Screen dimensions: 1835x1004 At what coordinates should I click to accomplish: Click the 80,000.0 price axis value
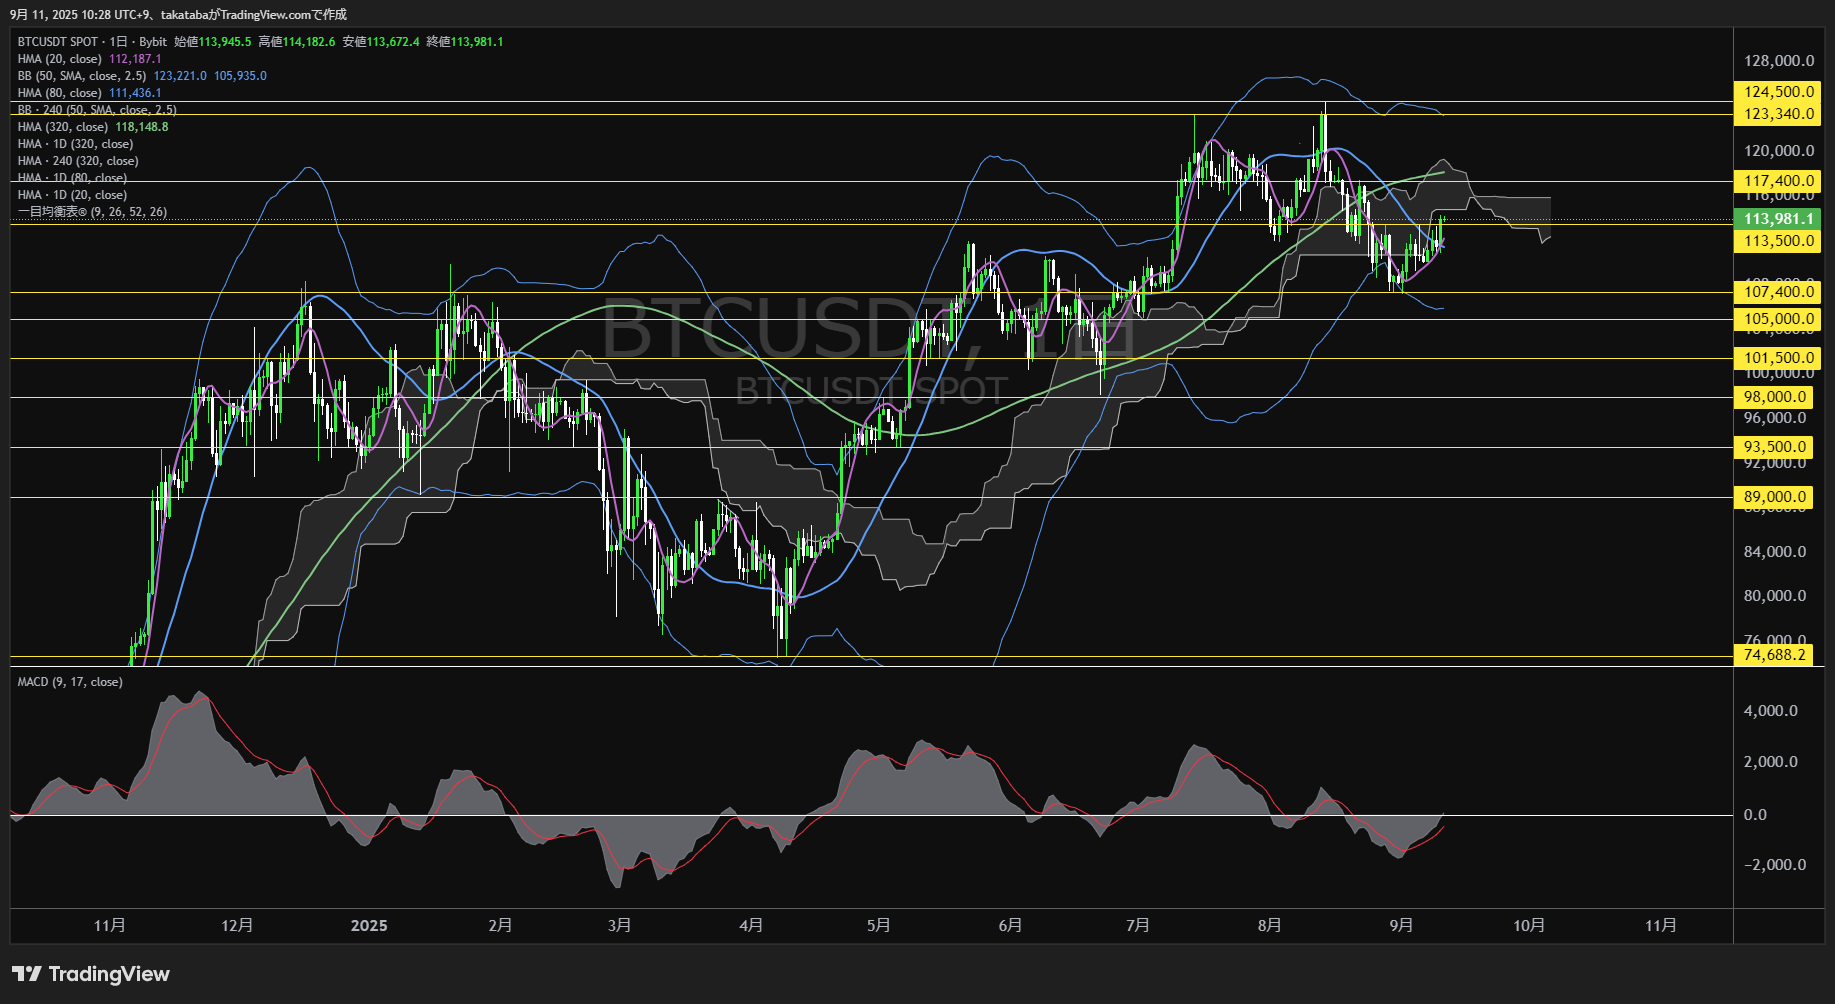[x=1775, y=596]
